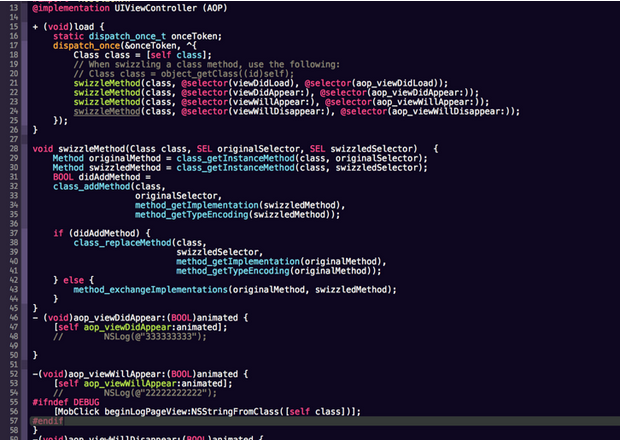Select the dispatch_once_t type name
Image resolution: width=620 pixels, height=442 pixels.
127,36
